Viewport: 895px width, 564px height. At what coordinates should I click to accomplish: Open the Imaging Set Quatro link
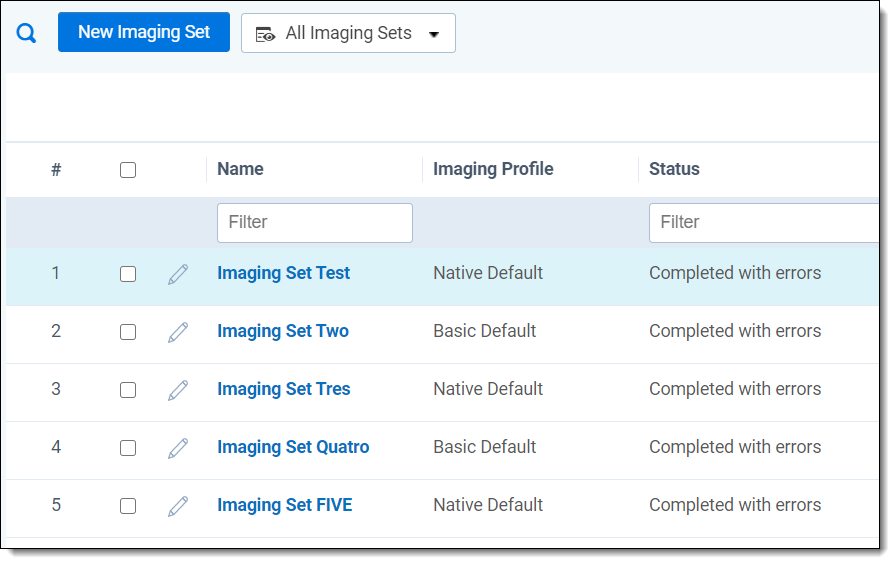(293, 447)
